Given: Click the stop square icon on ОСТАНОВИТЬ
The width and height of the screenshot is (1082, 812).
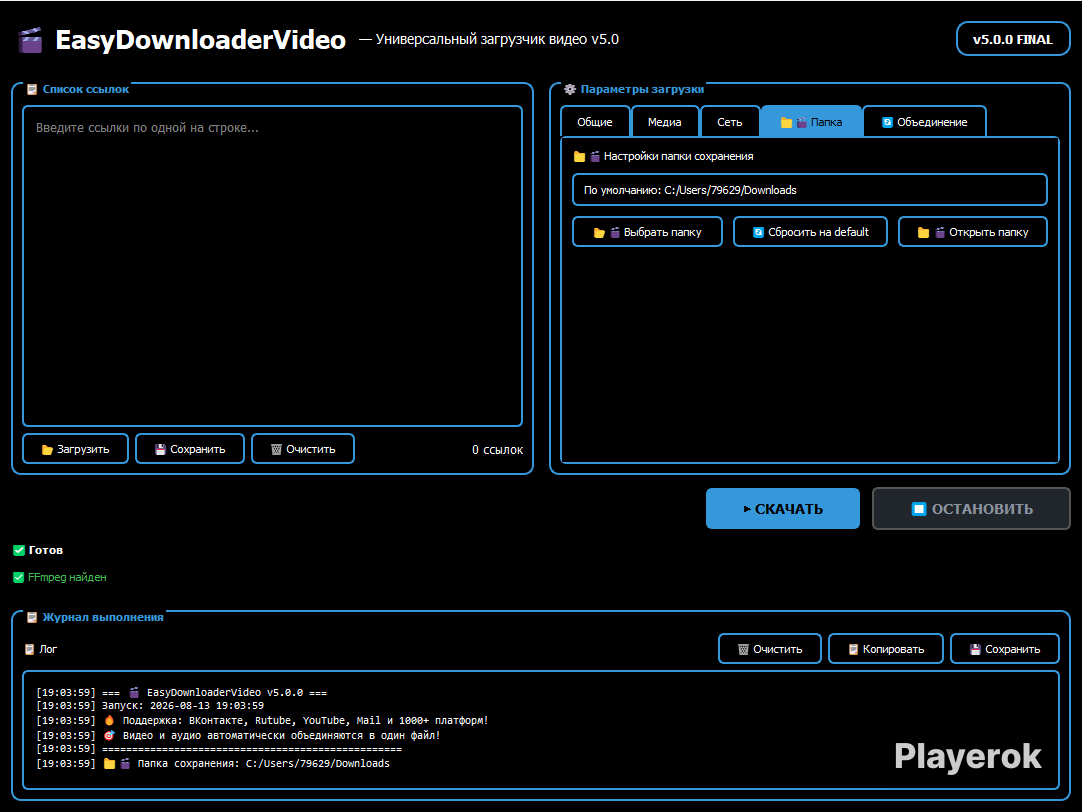Looking at the screenshot, I should (x=918, y=509).
